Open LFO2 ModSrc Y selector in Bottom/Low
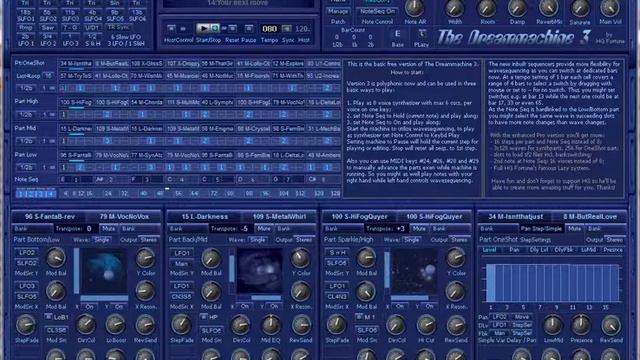Image resolution: width=640 pixels, height=360 pixels. click(x=27, y=253)
